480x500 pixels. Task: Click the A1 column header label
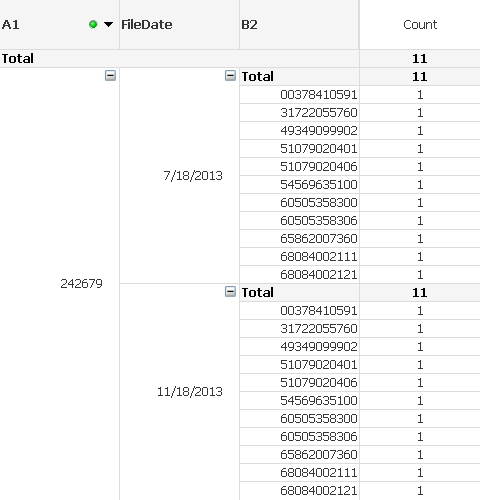coord(10,25)
